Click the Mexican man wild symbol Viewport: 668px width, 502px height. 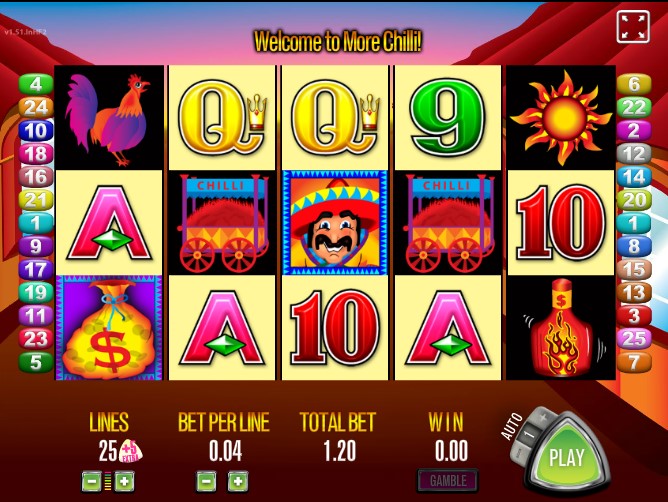tap(335, 223)
